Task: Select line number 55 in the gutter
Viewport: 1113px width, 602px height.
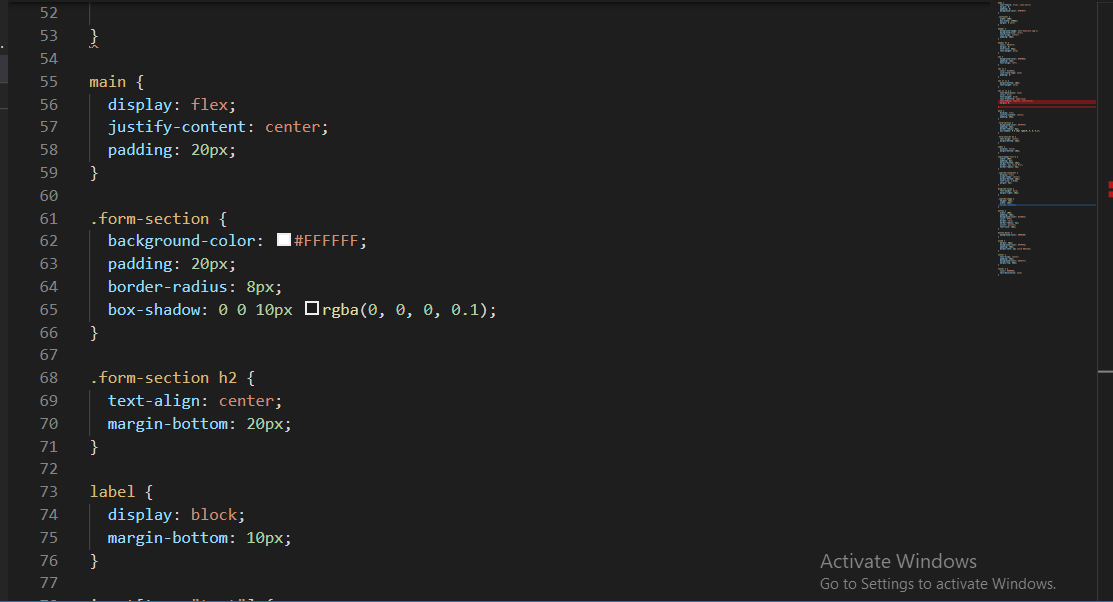Action: point(48,82)
